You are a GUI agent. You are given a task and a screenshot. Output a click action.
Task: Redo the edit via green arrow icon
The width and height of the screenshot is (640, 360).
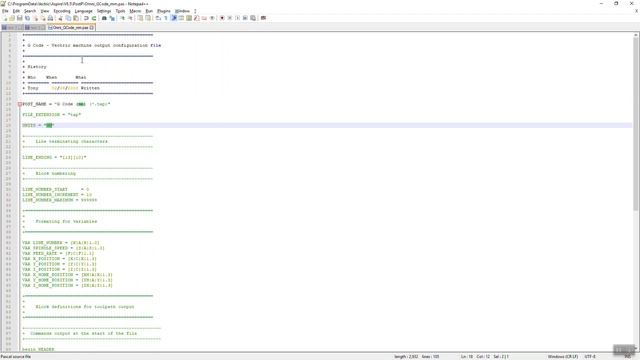(x=94, y=18)
